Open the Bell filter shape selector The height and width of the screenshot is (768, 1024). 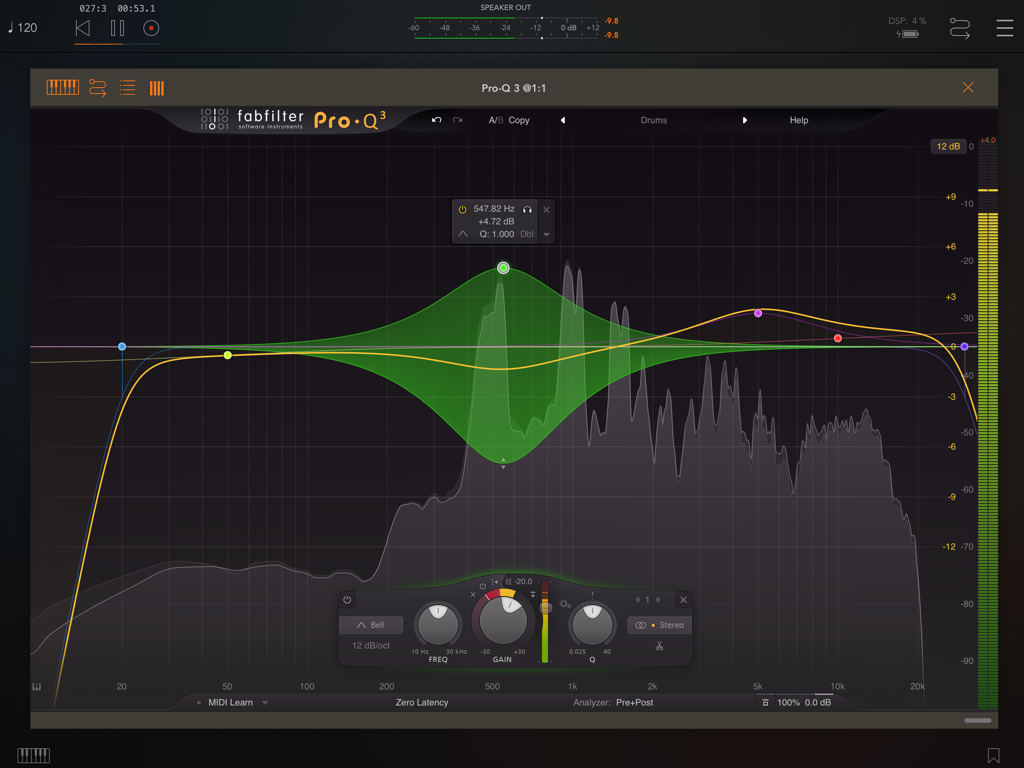point(371,623)
